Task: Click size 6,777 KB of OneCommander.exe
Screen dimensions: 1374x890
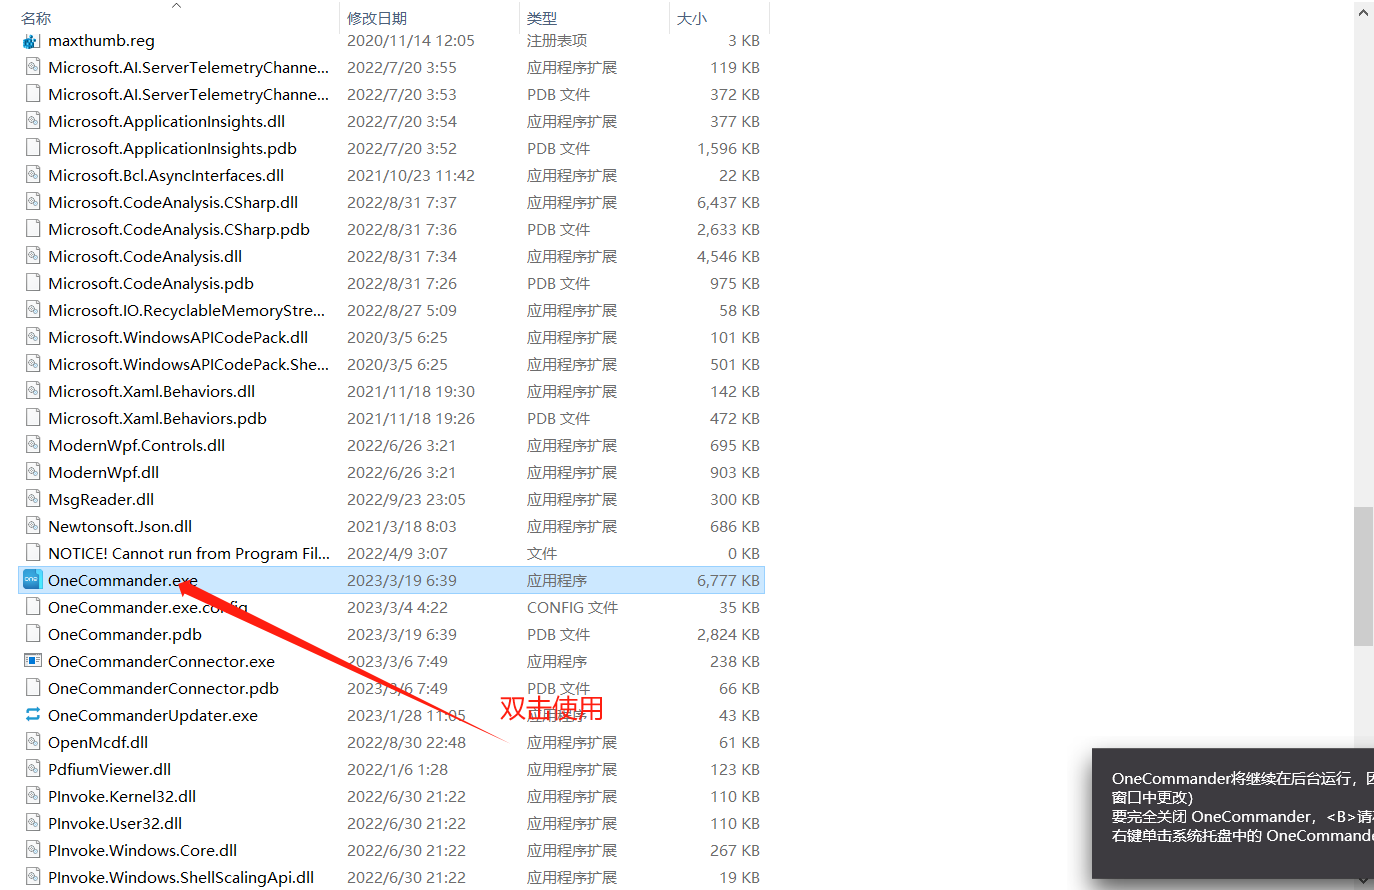Action: 728,580
